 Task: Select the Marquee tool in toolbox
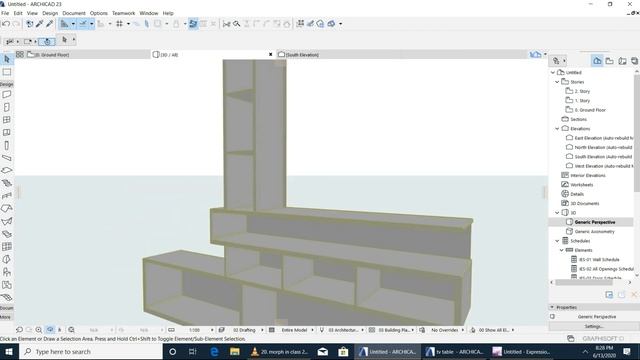point(7,72)
